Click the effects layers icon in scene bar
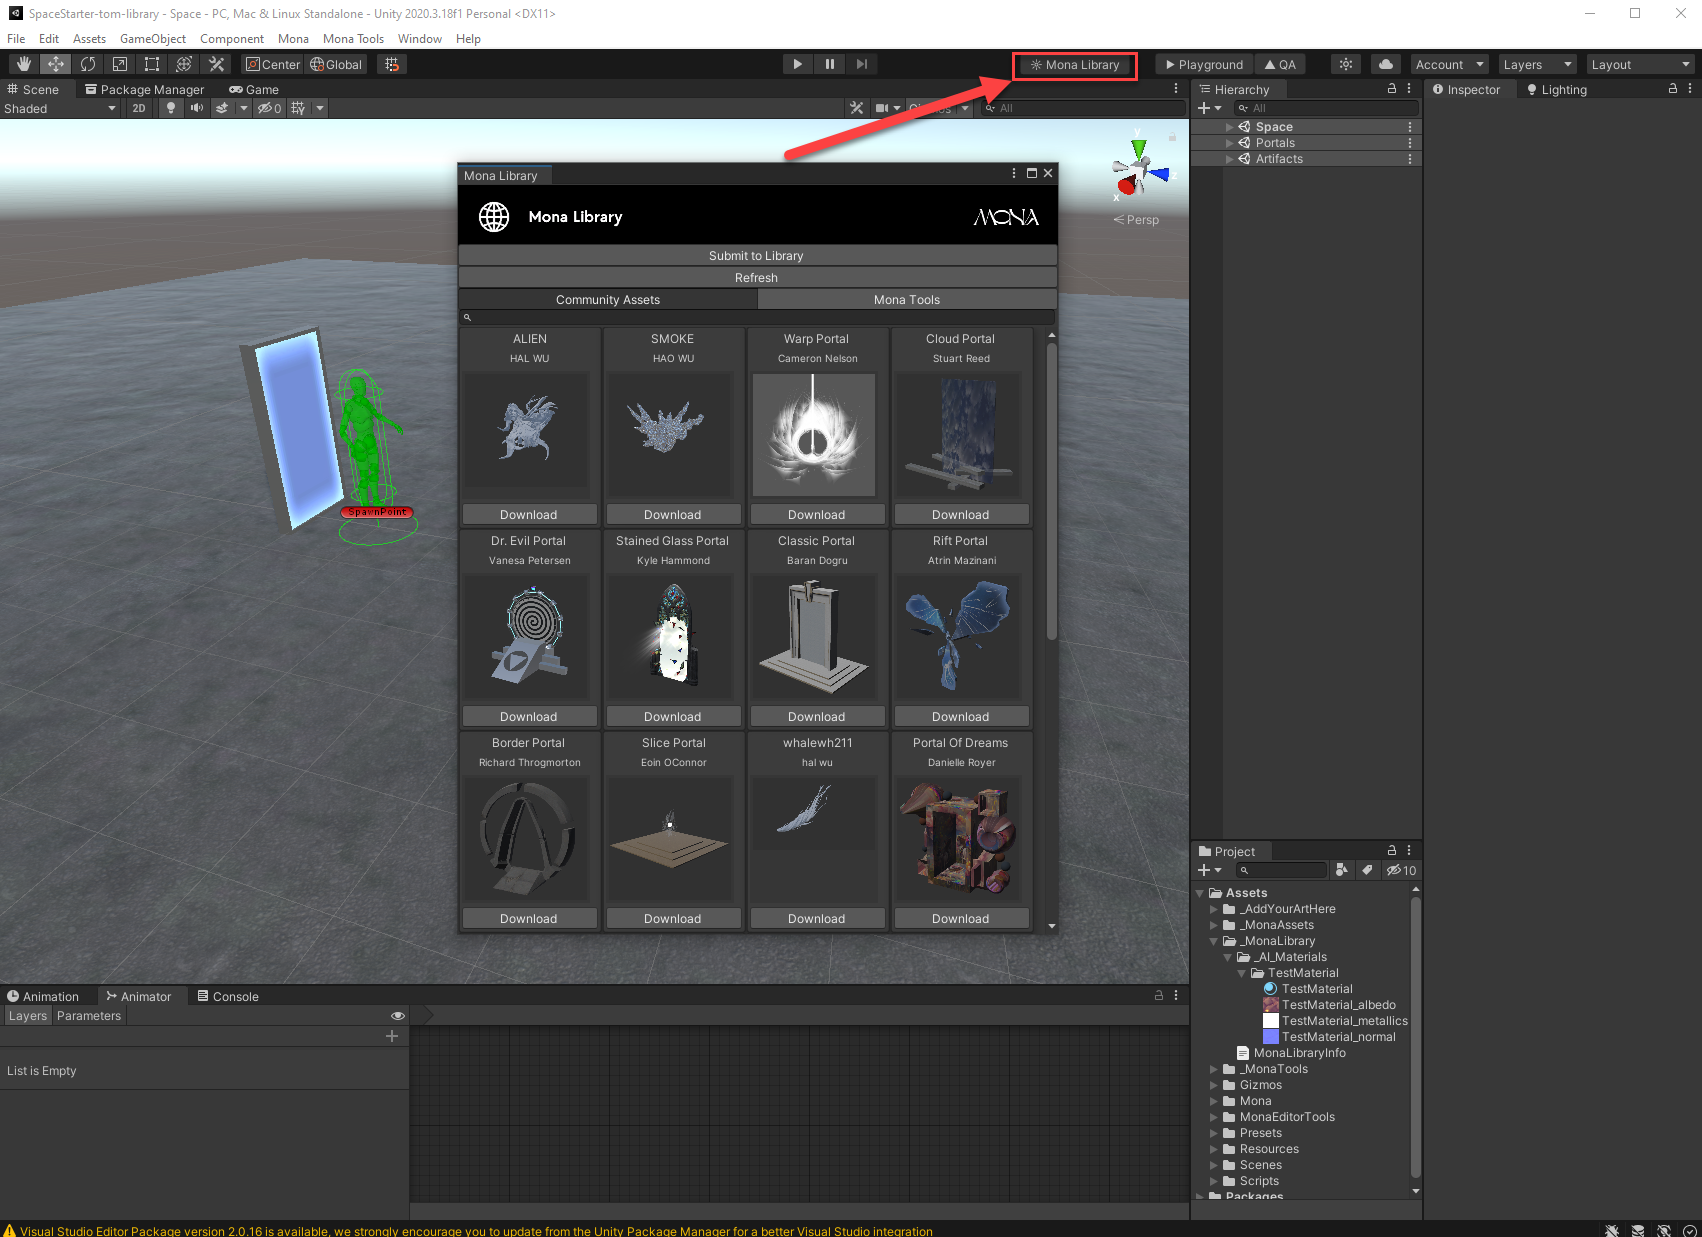The image size is (1702, 1237). [x=222, y=108]
